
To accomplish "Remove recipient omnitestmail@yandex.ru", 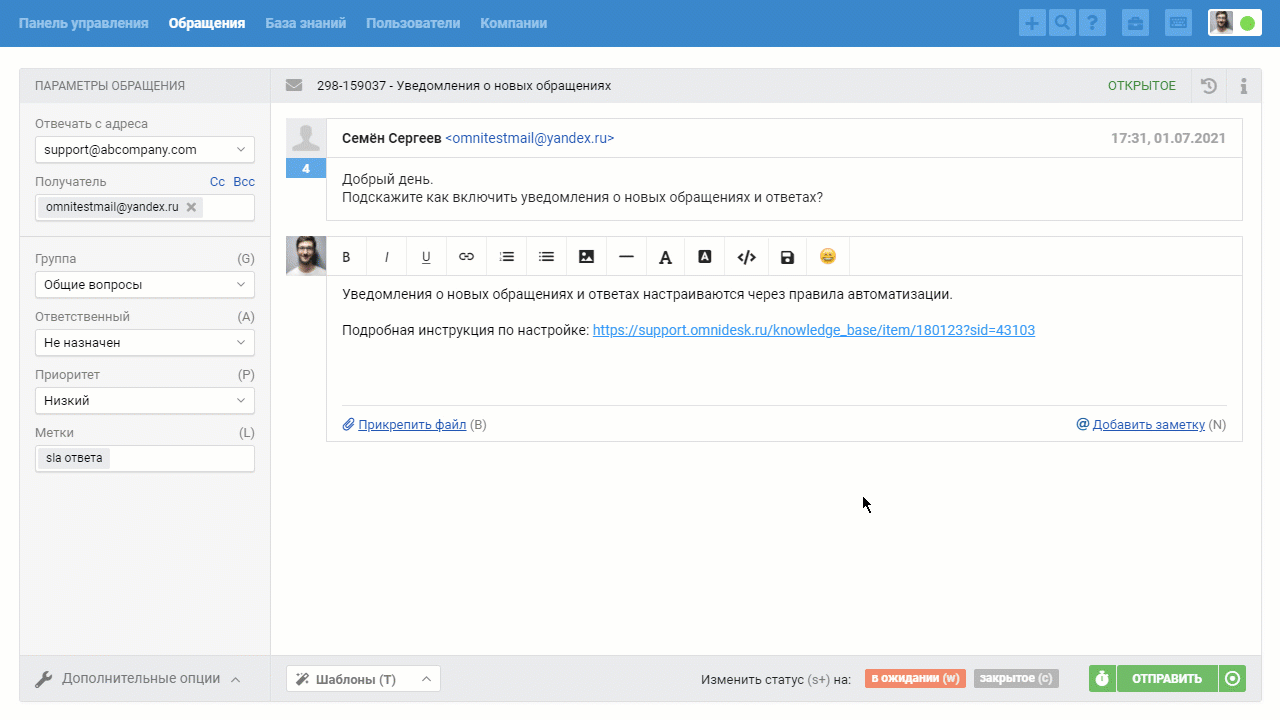I will 191,207.
